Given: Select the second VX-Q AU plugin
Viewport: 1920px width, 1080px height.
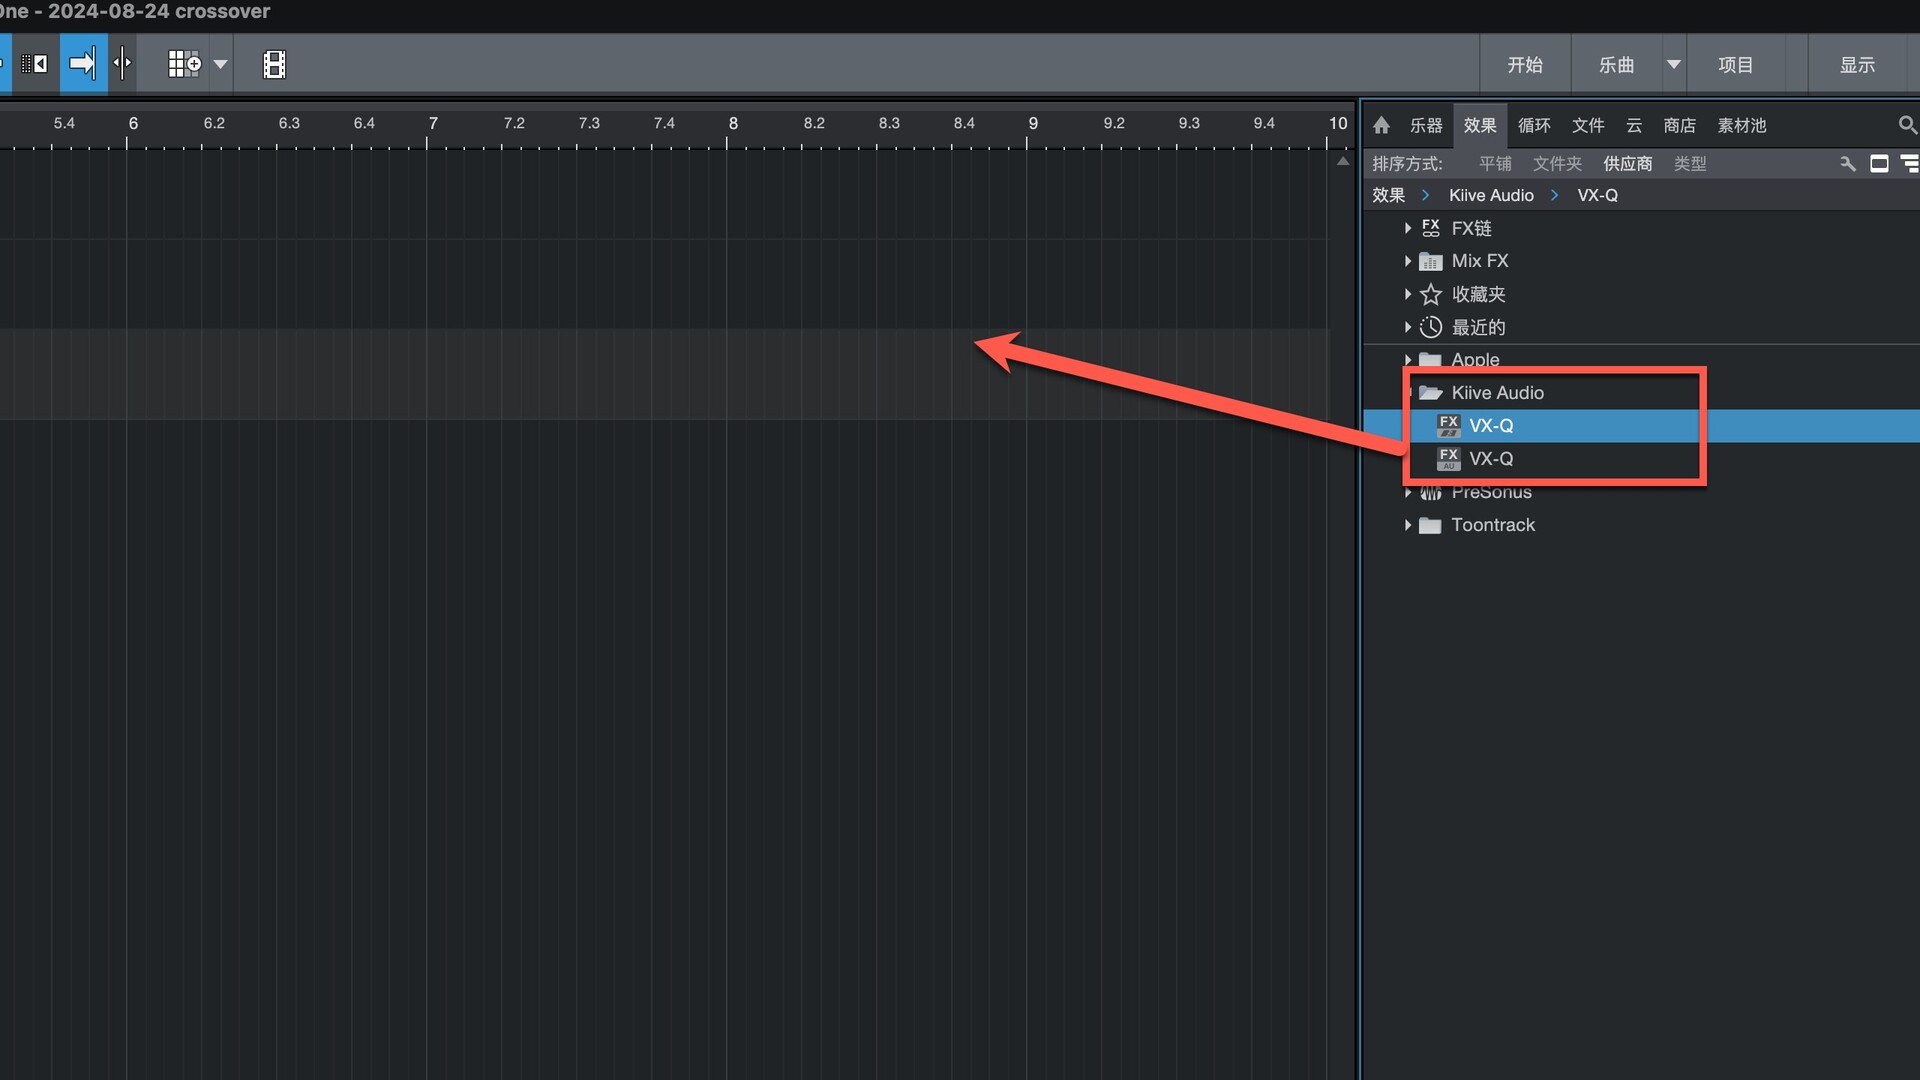Looking at the screenshot, I should (1490, 458).
